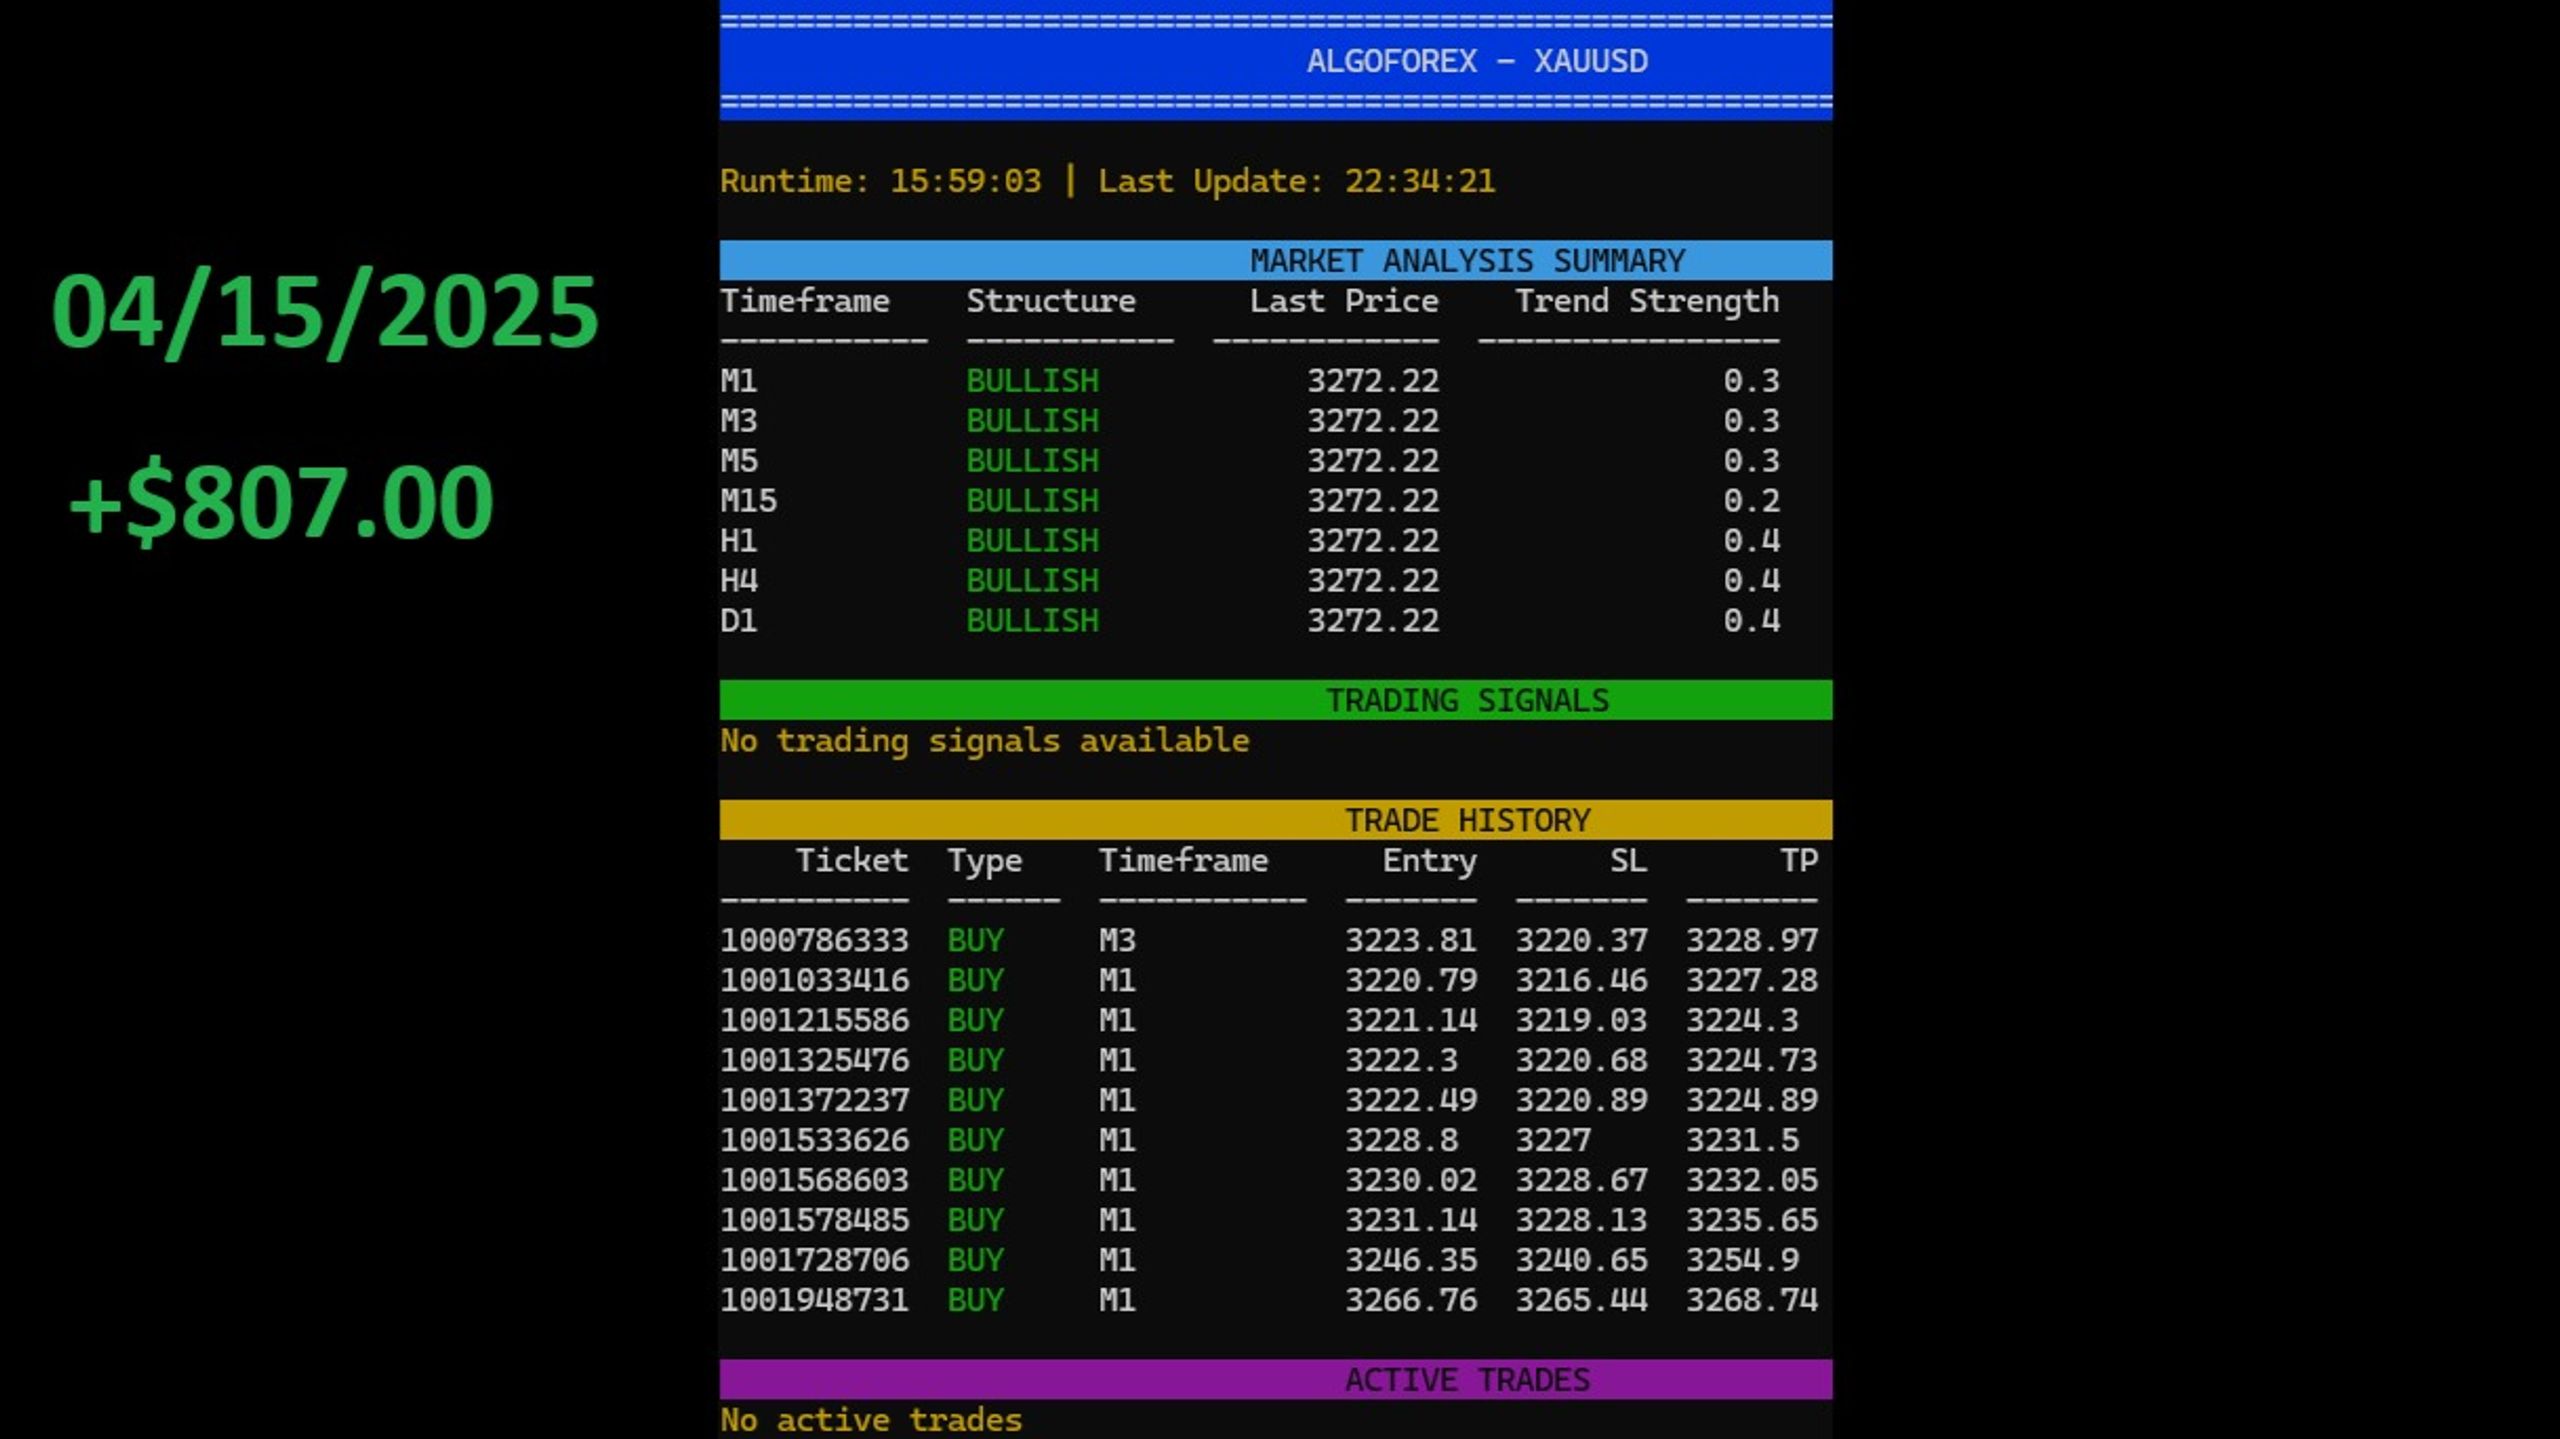Viewport: 2560px width, 1439px height.
Task: Click trend strength 0.2 in M15 row
Action: 1751,501
